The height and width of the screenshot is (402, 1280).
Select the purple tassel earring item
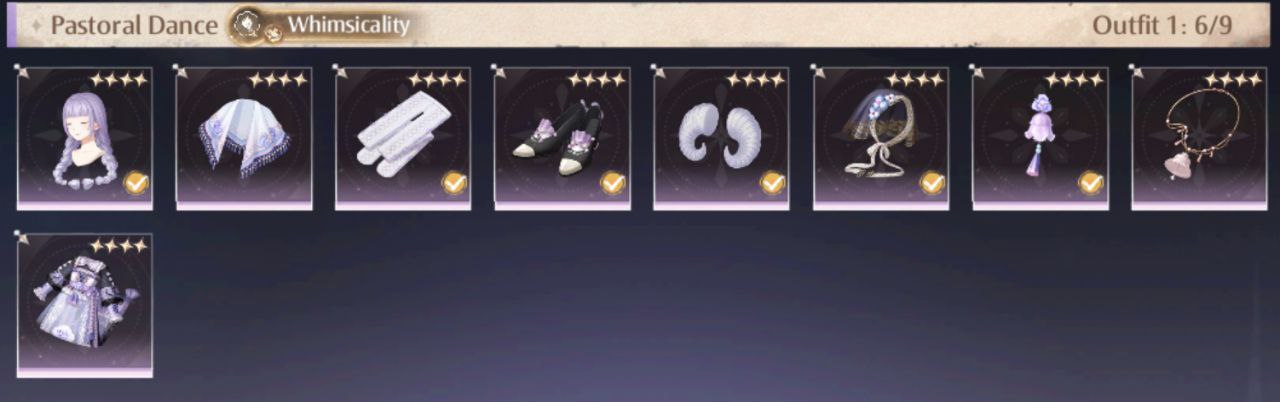click(1040, 138)
